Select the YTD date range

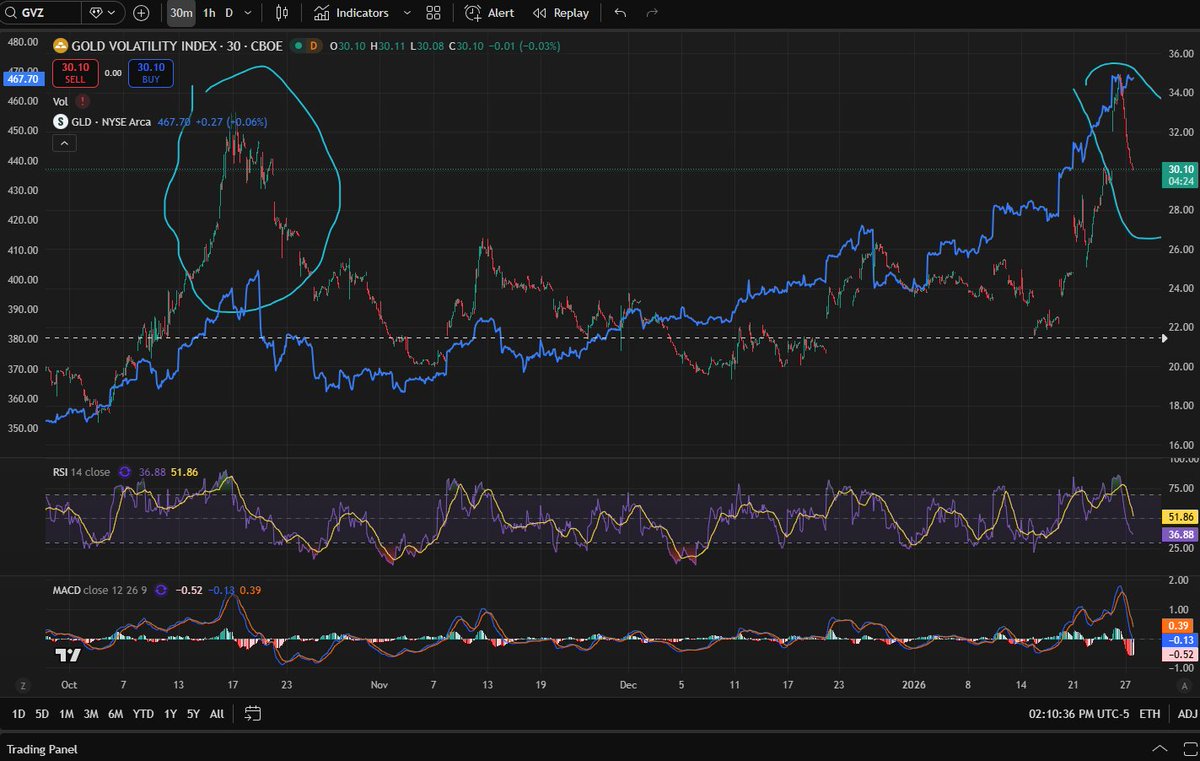[143, 714]
